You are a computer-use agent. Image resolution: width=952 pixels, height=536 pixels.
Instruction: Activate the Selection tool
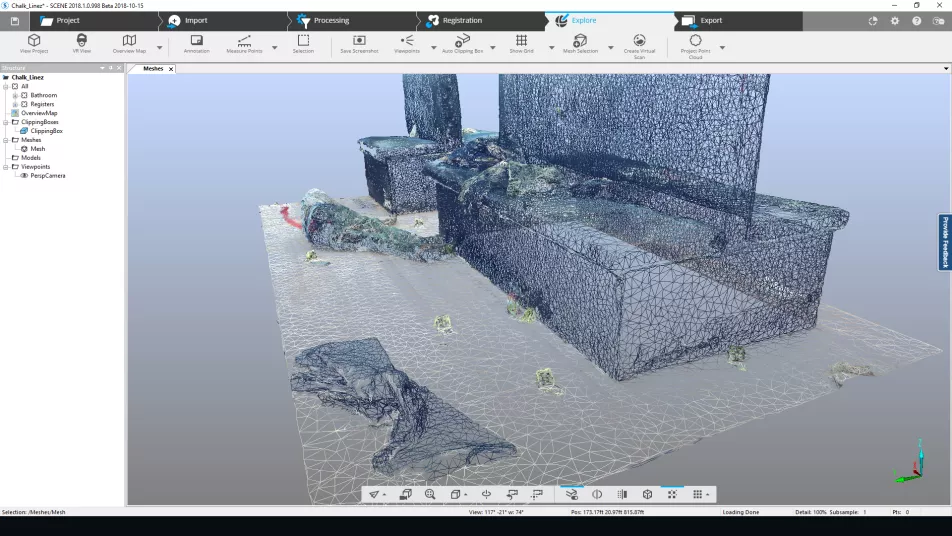coord(304,41)
